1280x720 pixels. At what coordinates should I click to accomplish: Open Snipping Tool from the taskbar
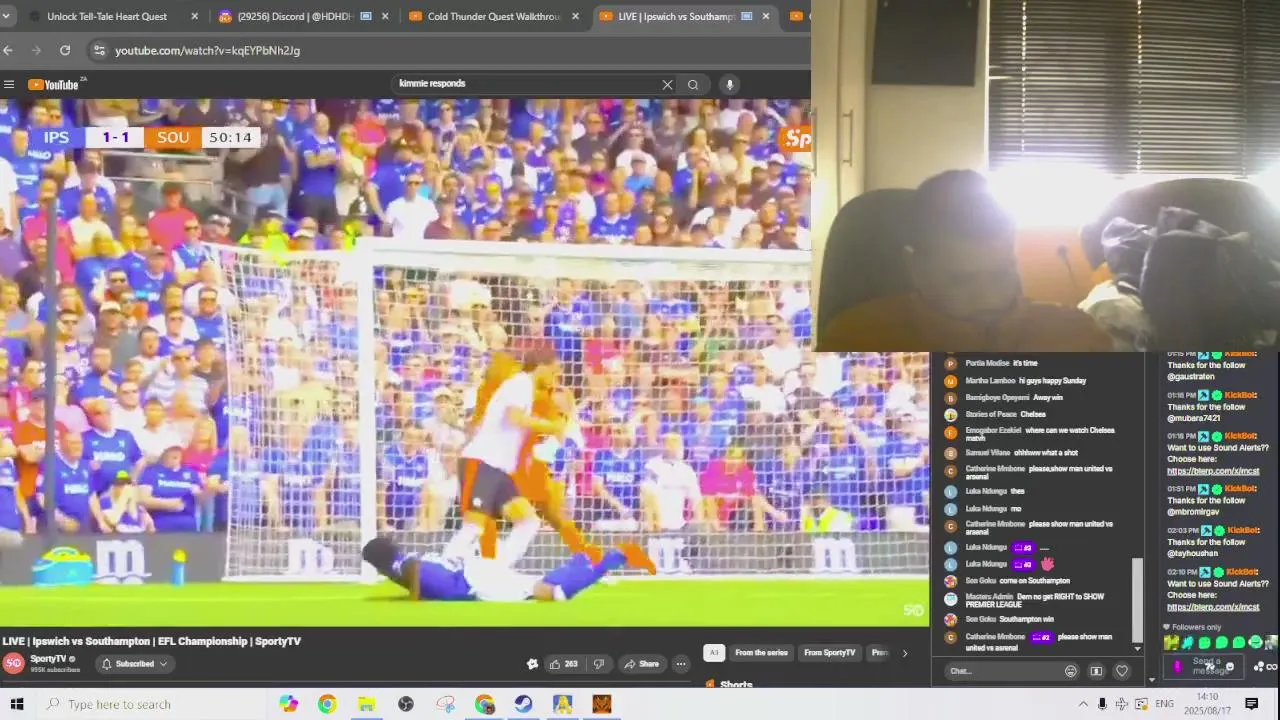445,704
